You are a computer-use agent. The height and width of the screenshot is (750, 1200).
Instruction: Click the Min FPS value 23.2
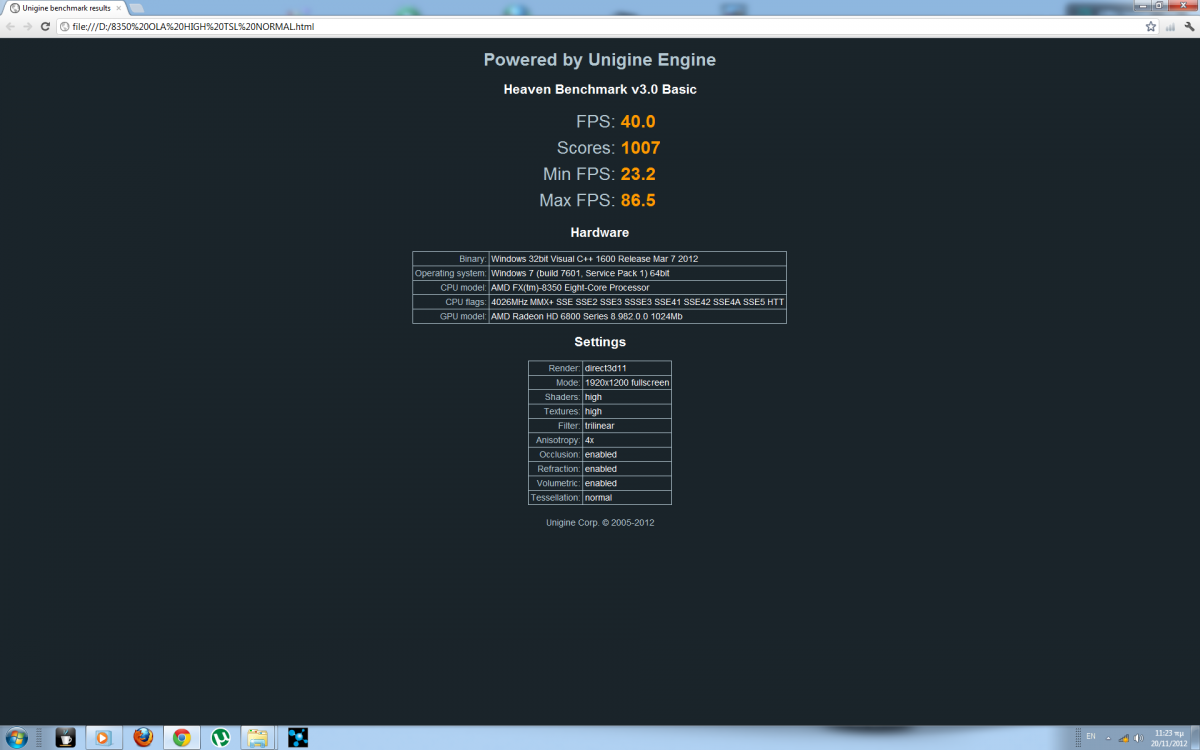coord(638,174)
